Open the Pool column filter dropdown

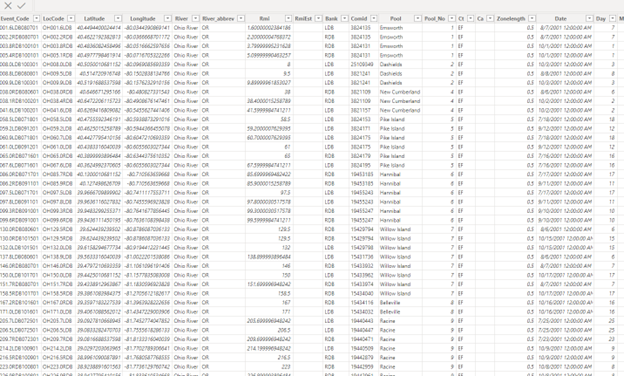click(x=417, y=18)
